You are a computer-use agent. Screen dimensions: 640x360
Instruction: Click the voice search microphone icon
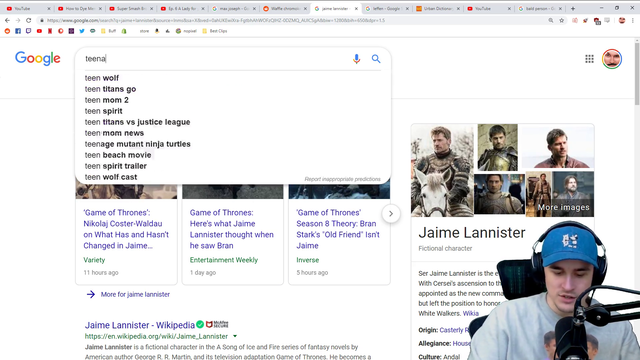(x=356, y=59)
